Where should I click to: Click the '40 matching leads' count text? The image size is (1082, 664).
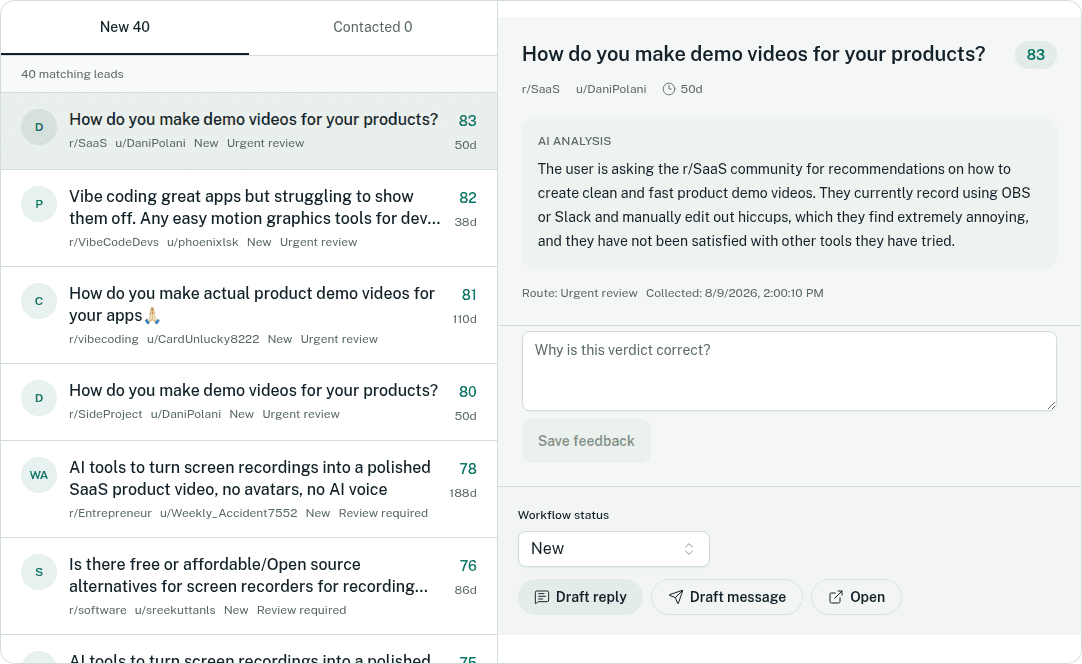point(72,75)
